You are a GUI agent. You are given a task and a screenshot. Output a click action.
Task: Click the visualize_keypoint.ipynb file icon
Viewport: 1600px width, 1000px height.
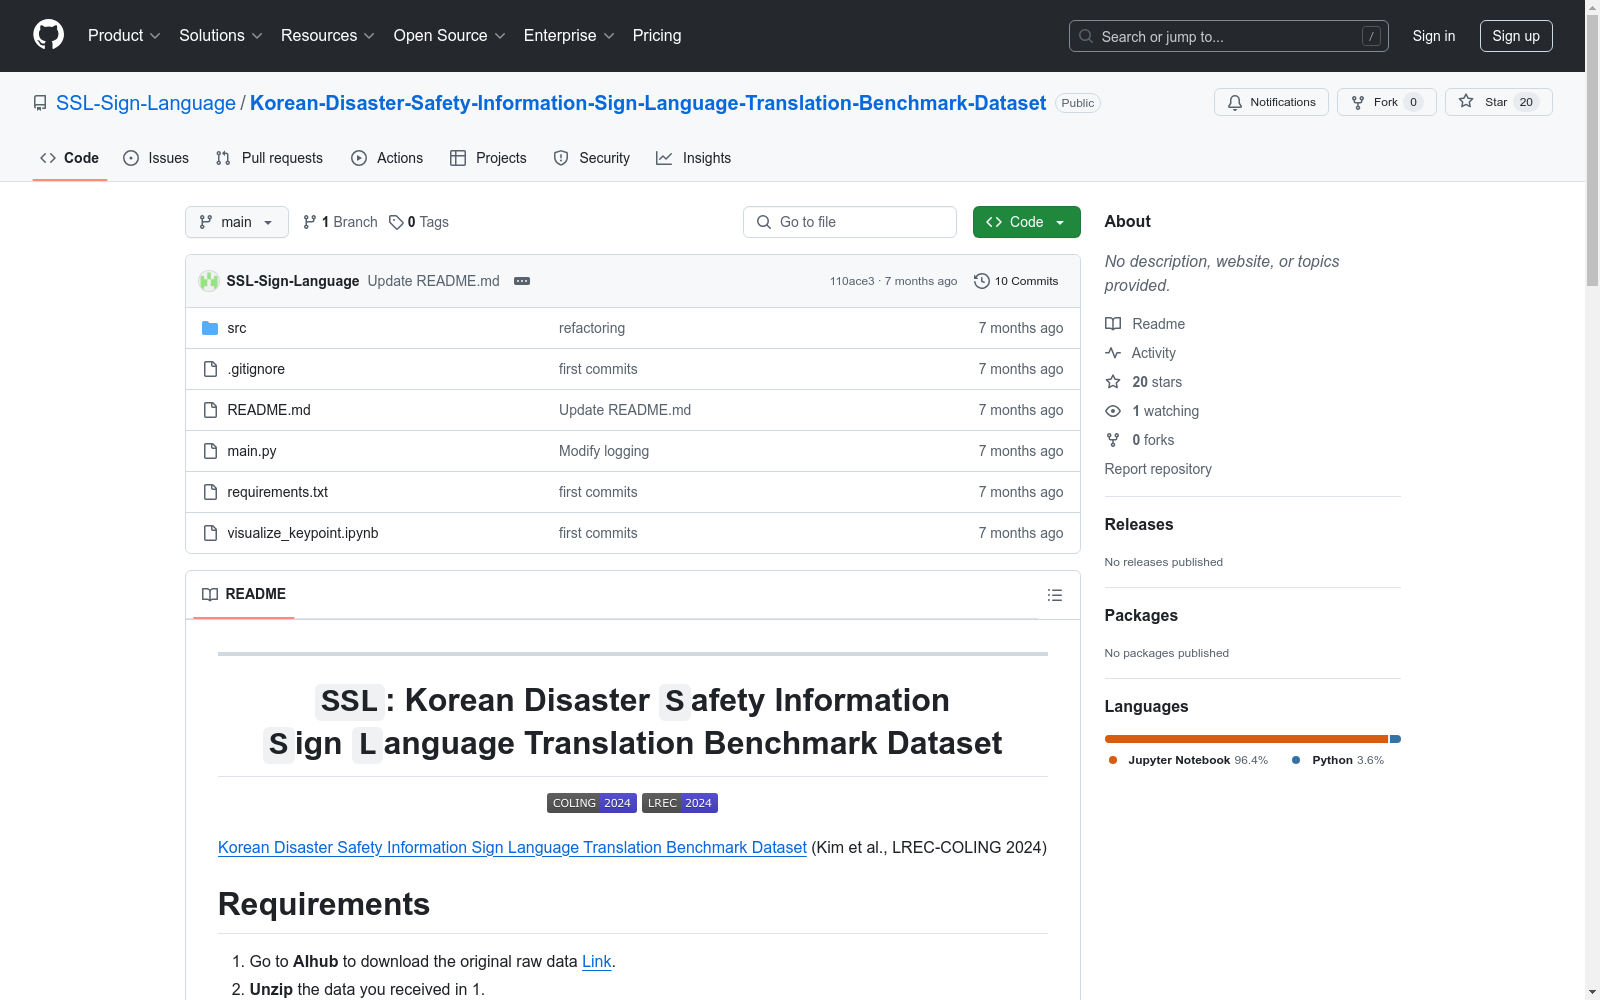[210, 533]
